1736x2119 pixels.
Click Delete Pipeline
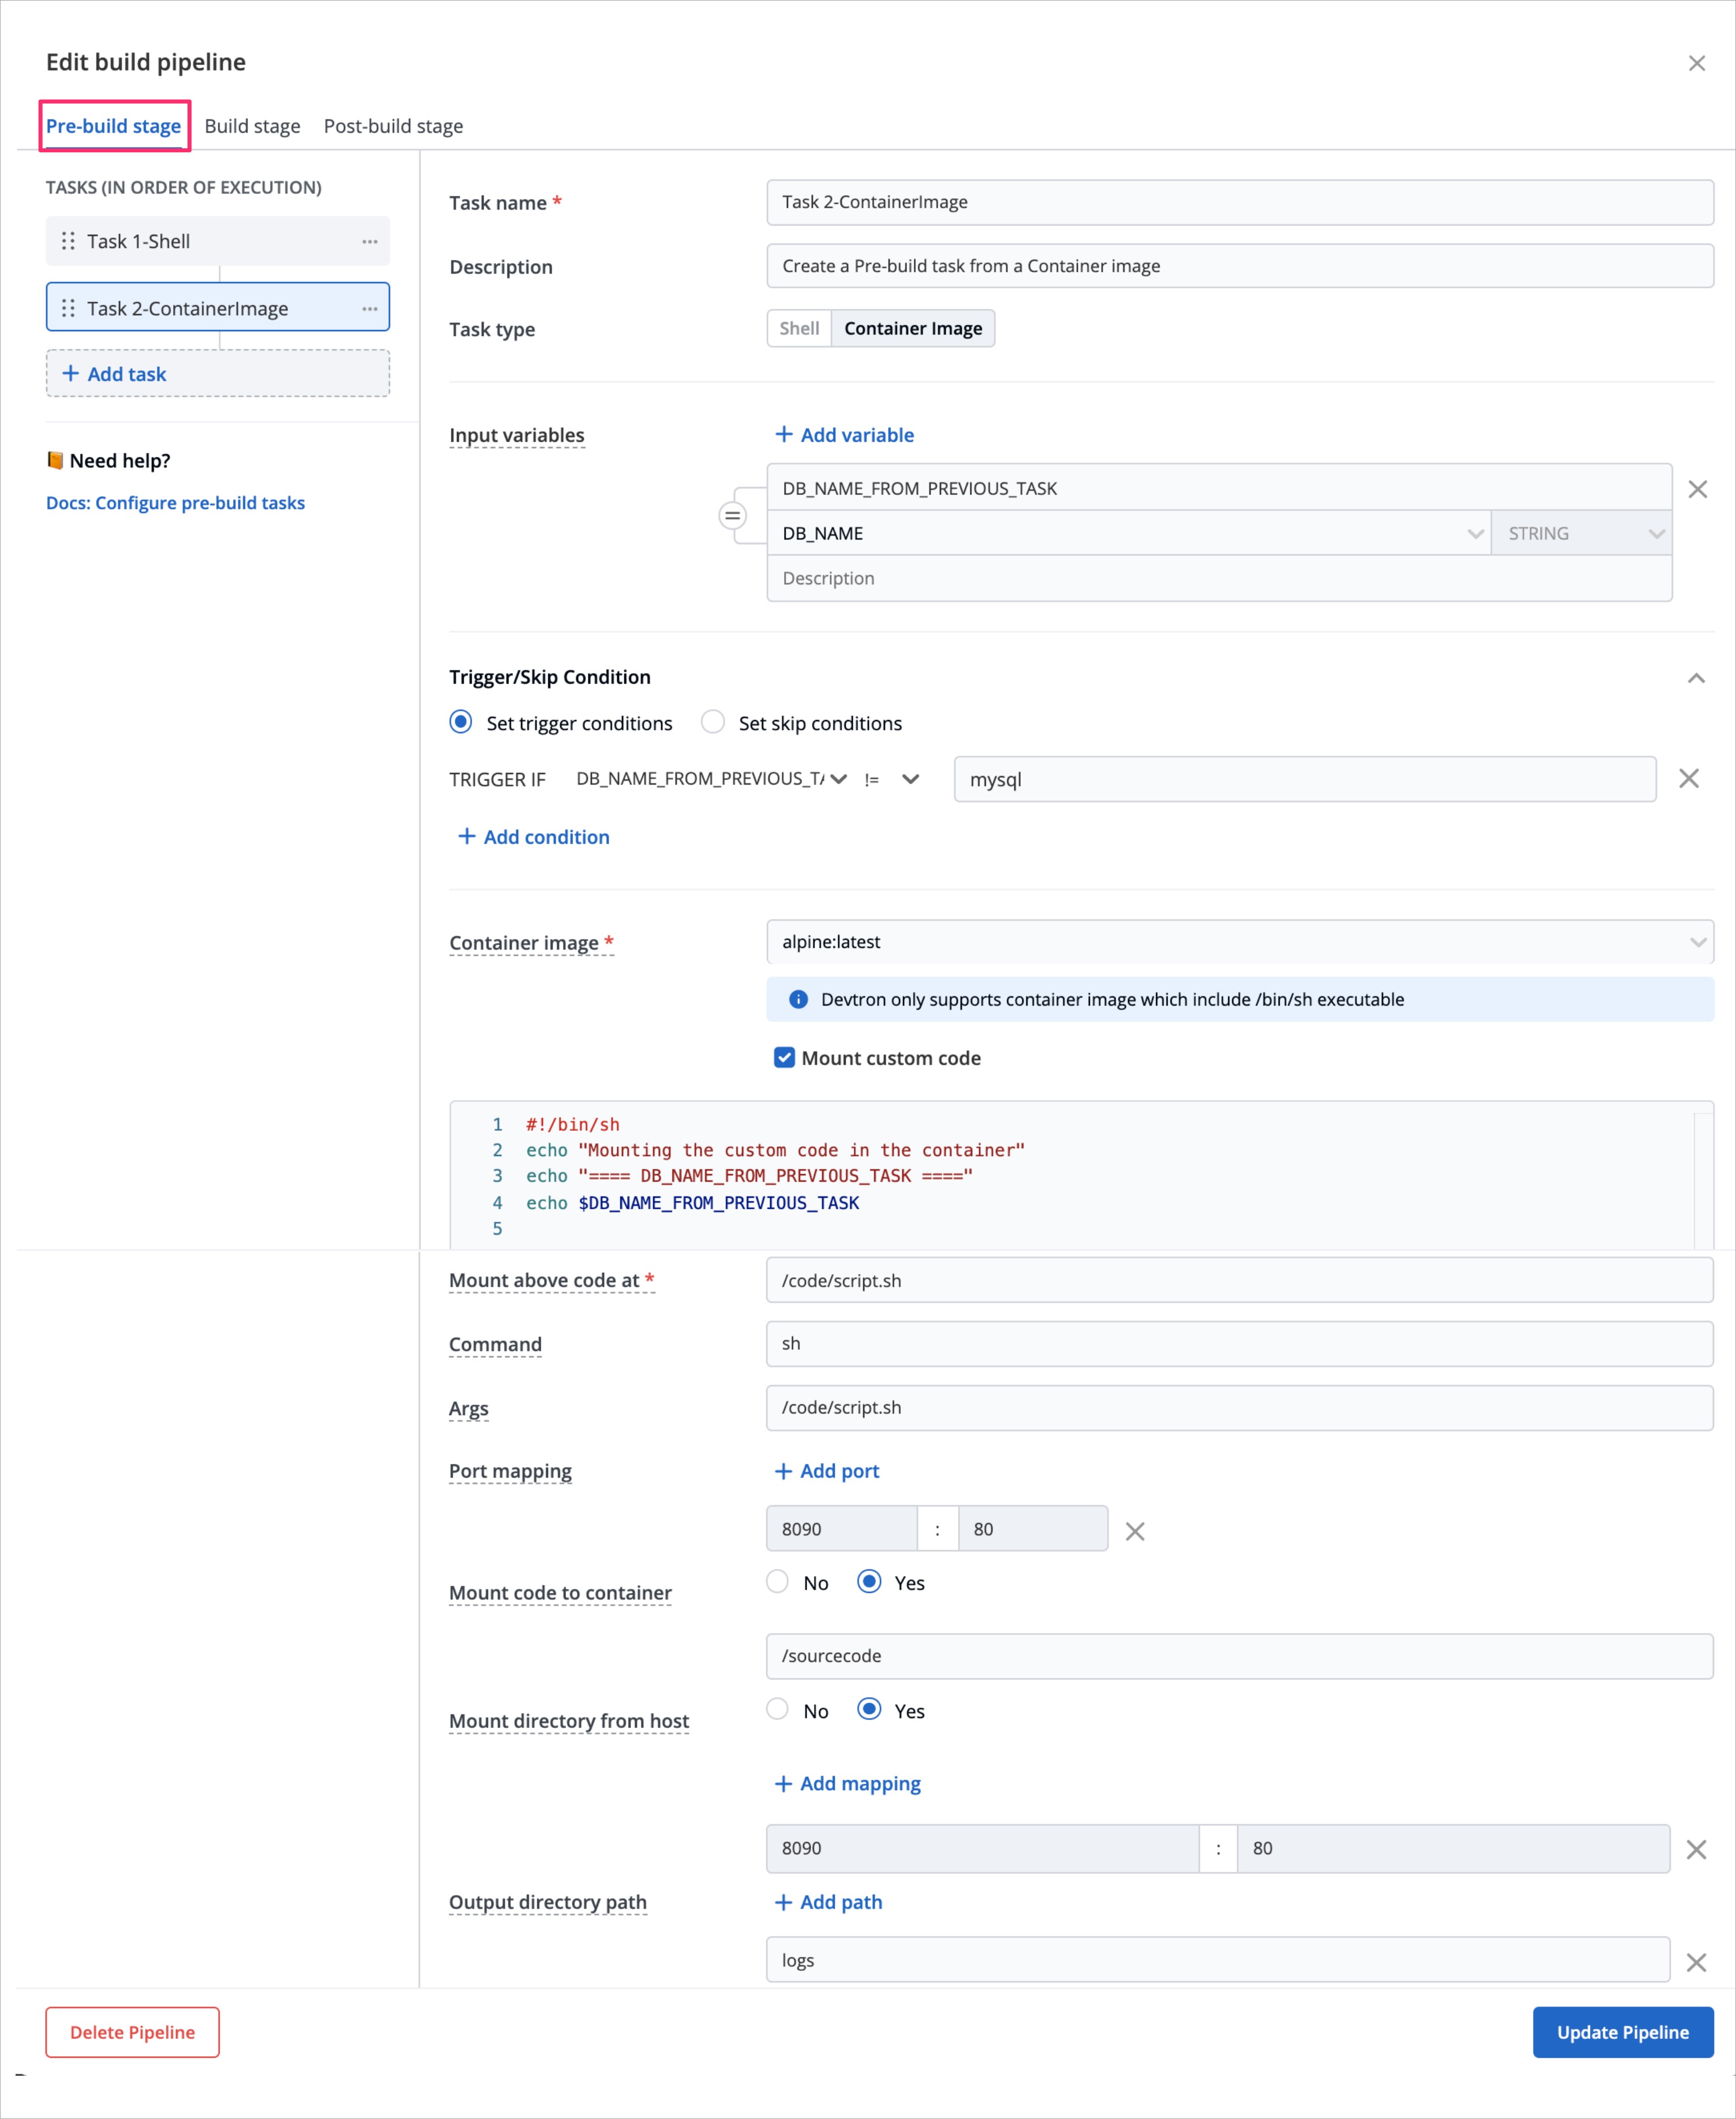[132, 2032]
